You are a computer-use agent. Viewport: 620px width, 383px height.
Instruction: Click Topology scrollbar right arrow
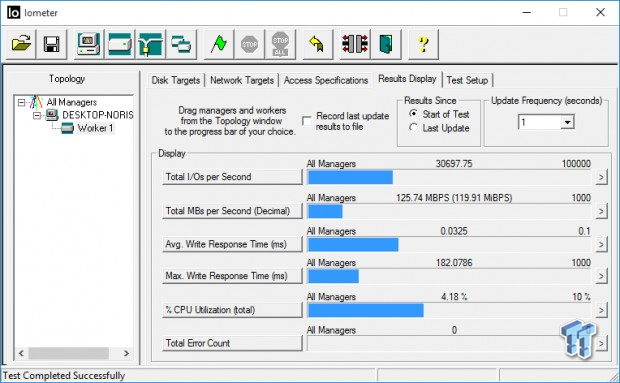tap(126, 353)
